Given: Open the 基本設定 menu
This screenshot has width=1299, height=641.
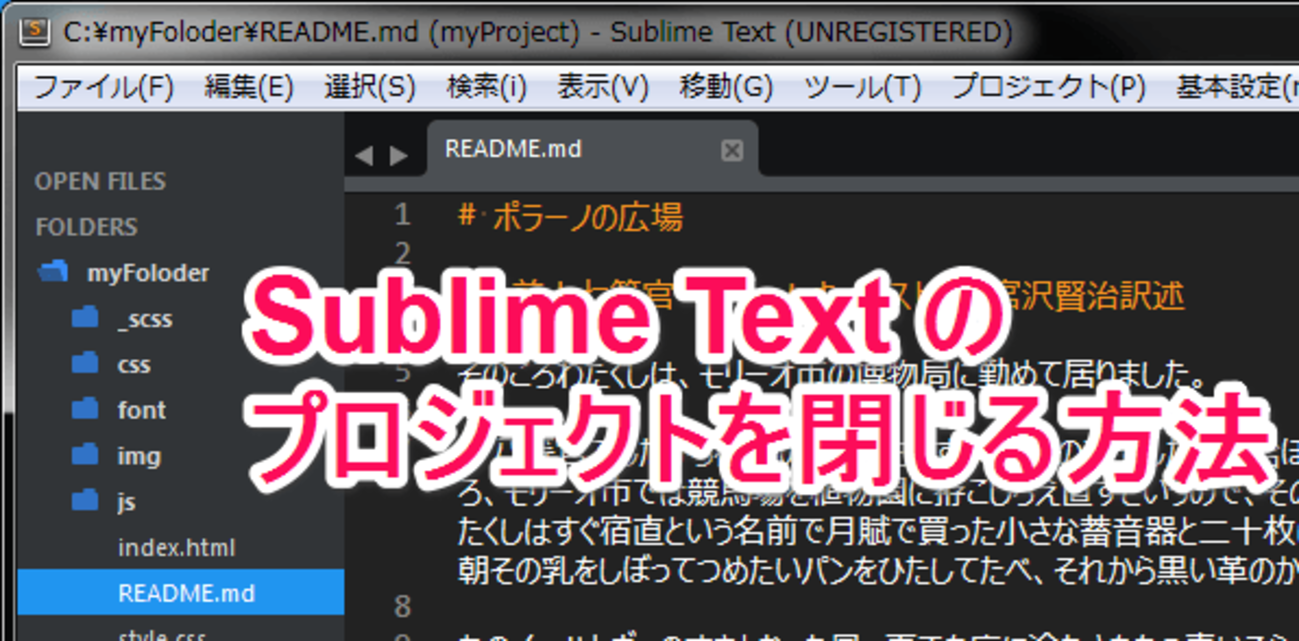Looking at the screenshot, I should (x=1237, y=87).
